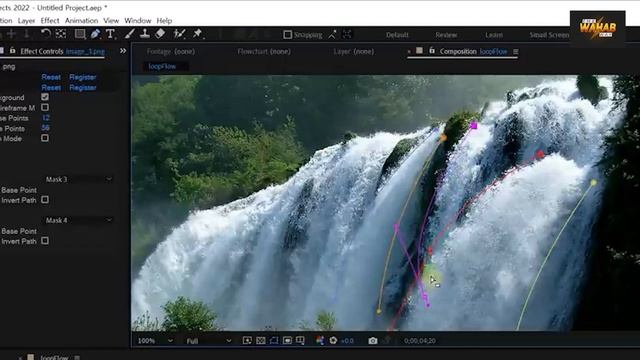The height and width of the screenshot is (360, 640).
Task: Enable the Snapping checkbox
Action: coord(288,35)
